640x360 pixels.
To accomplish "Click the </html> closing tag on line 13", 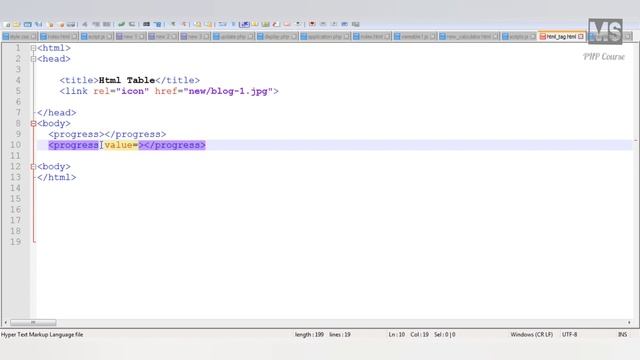I will [56, 177].
